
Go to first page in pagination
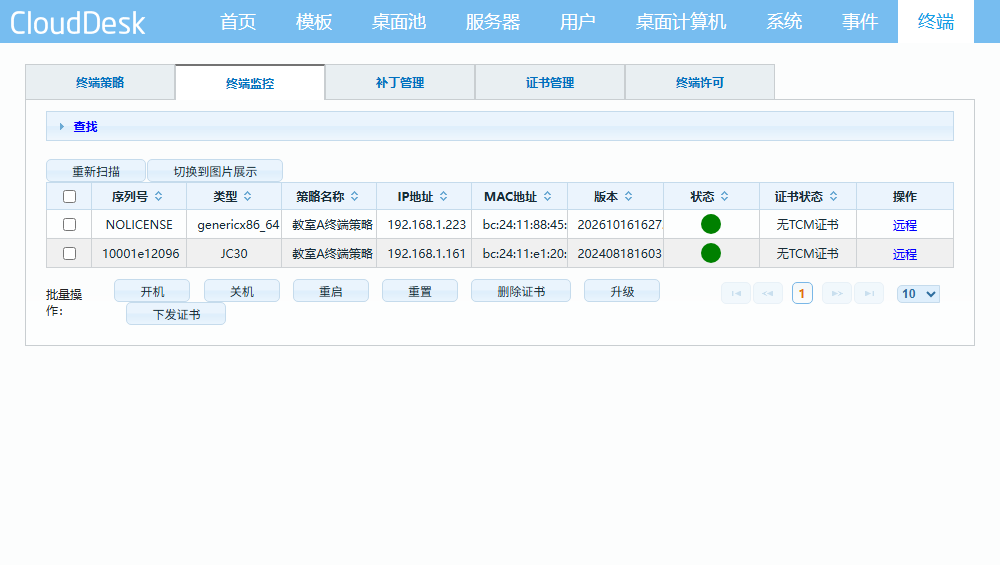pyautogui.click(x=736, y=293)
